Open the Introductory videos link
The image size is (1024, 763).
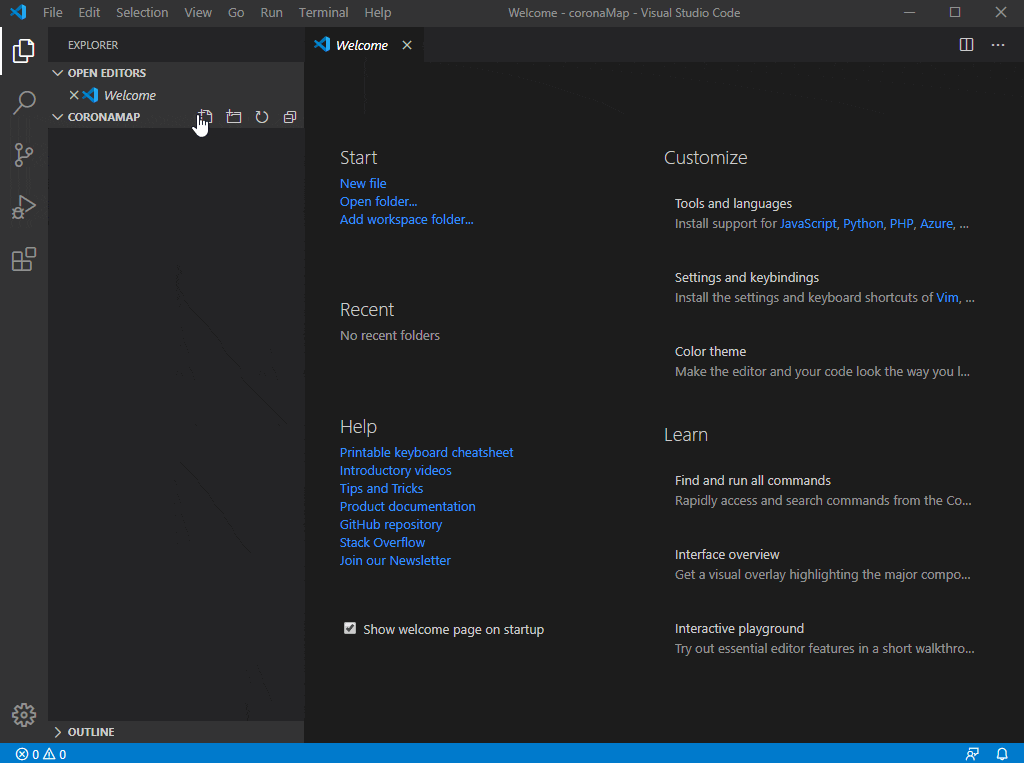395,470
